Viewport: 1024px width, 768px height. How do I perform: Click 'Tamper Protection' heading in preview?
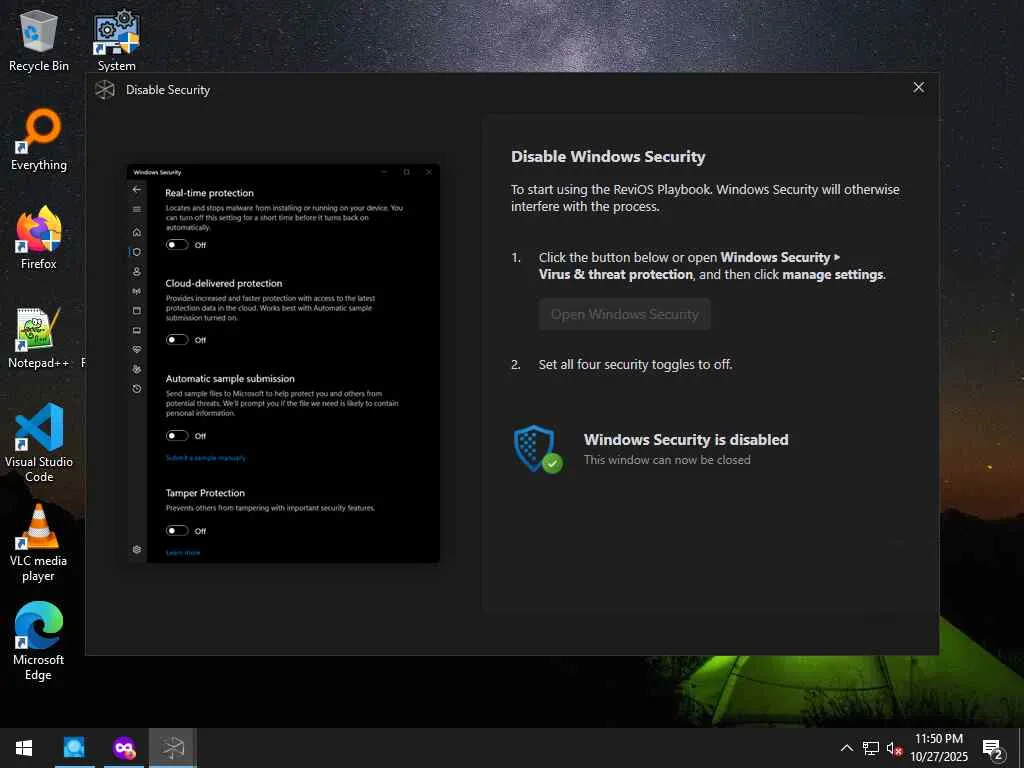click(x=205, y=493)
